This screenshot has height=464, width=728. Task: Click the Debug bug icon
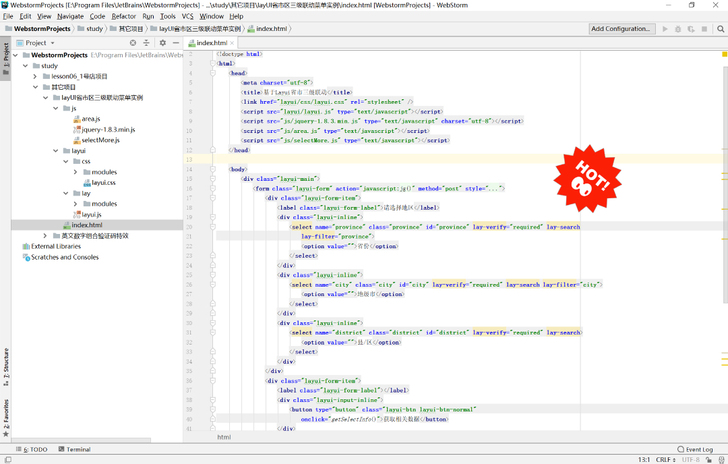pos(678,29)
